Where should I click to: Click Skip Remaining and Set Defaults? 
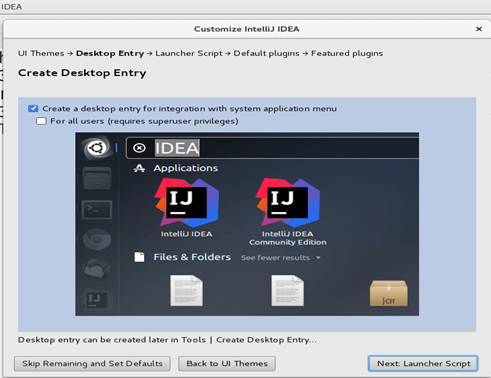click(92, 363)
